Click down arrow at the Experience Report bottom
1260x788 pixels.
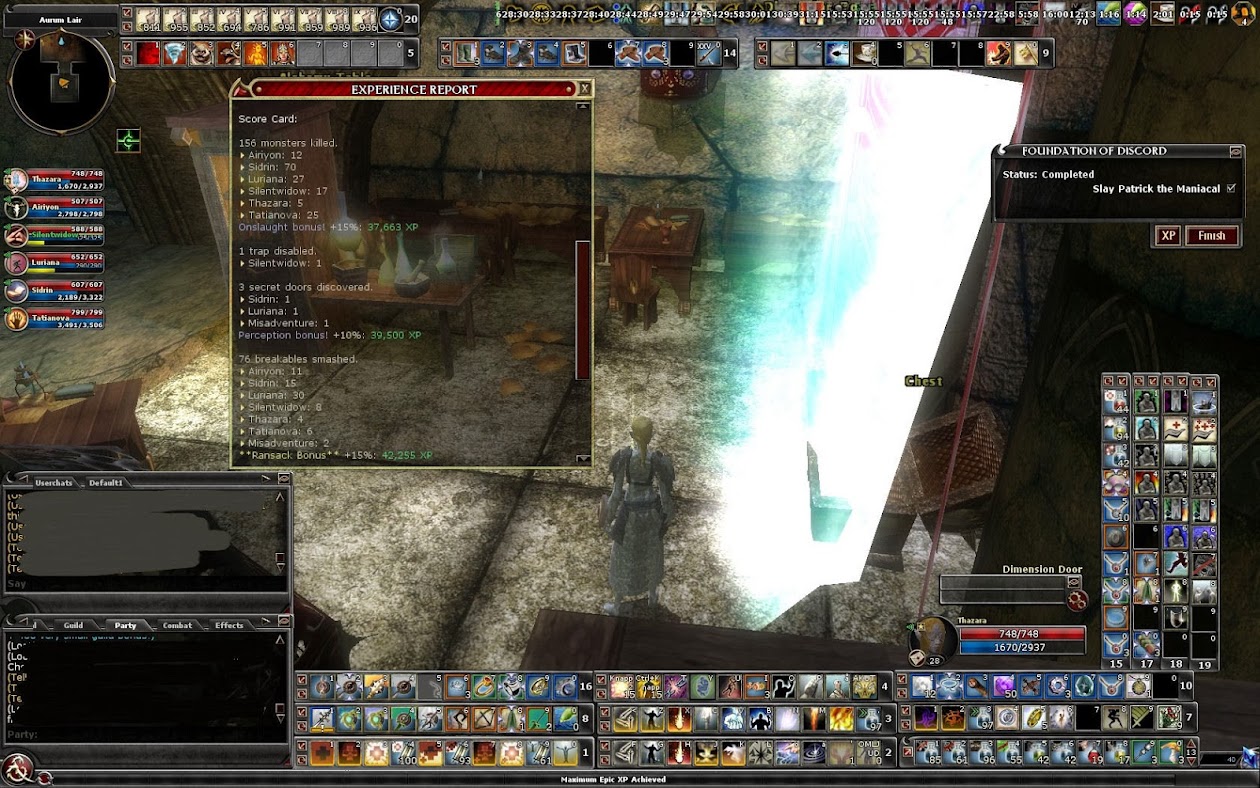pos(584,459)
